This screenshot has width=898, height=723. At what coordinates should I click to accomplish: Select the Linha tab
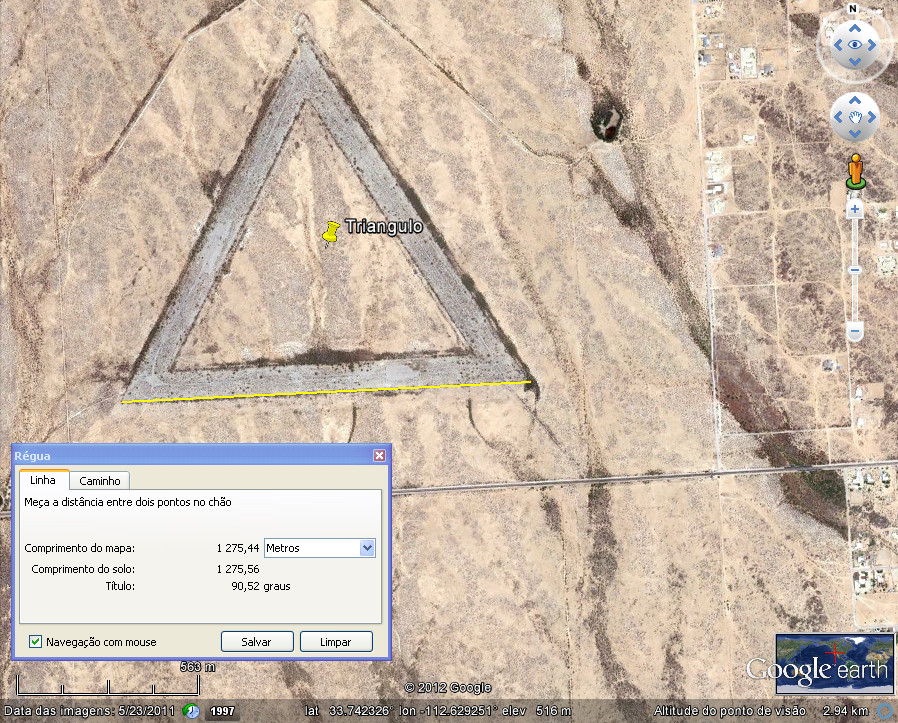point(44,481)
